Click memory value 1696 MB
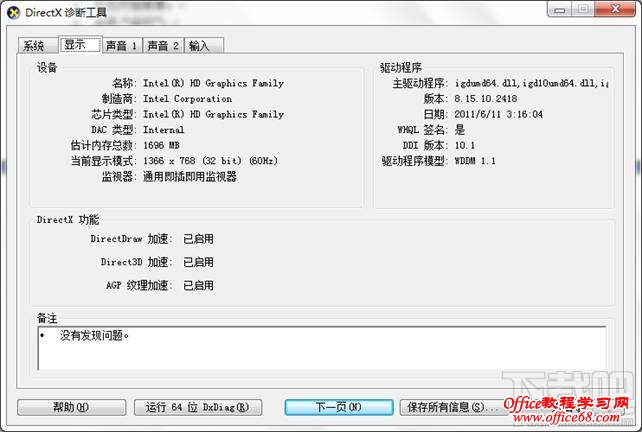Screen dimensions: 642x432 point(161,145)
